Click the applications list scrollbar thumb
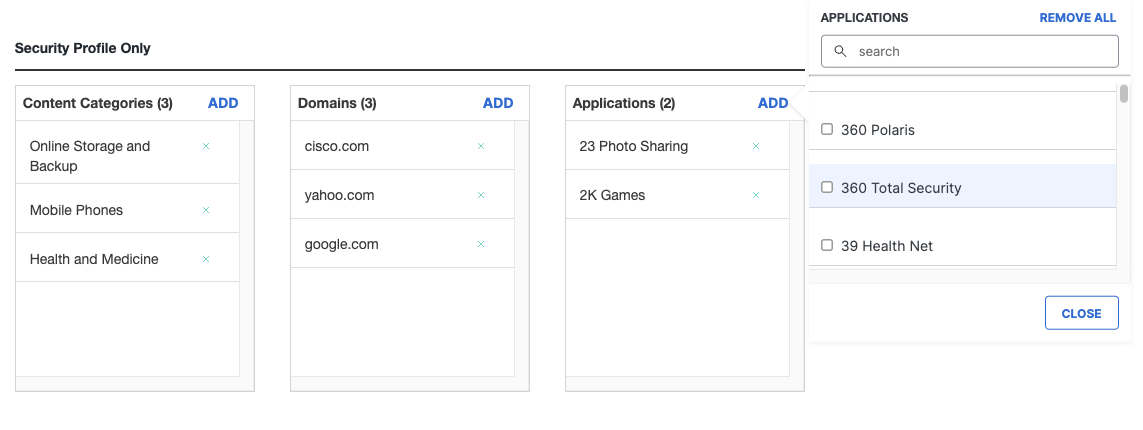The image size is (1143, 430). tap(1124, 93)
